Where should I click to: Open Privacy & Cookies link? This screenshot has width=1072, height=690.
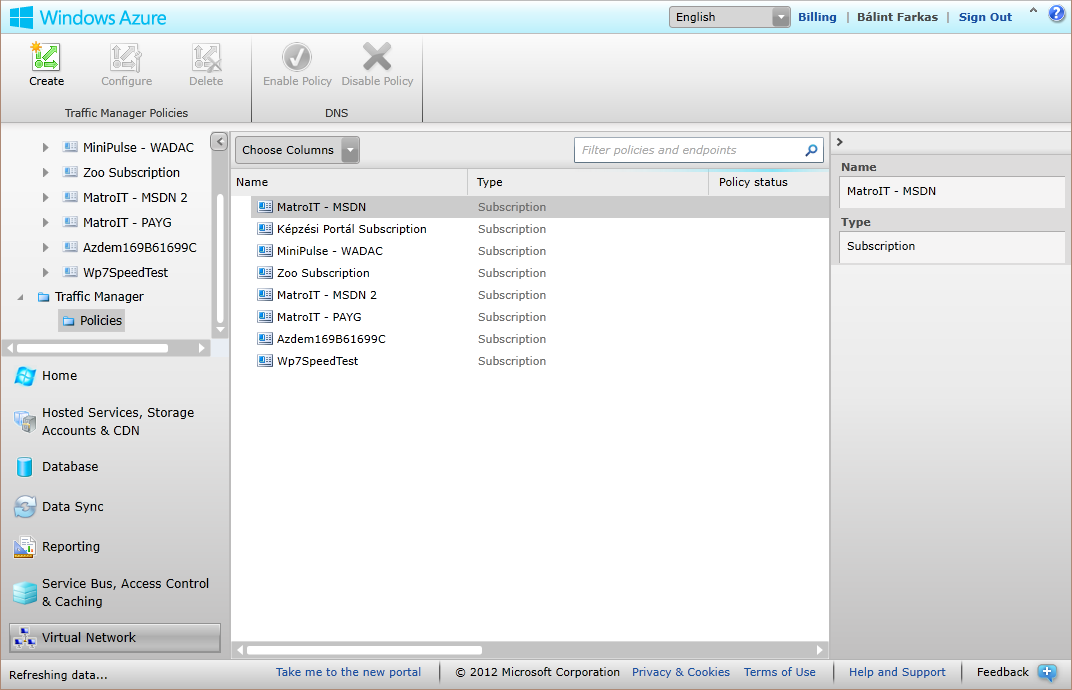680,672
